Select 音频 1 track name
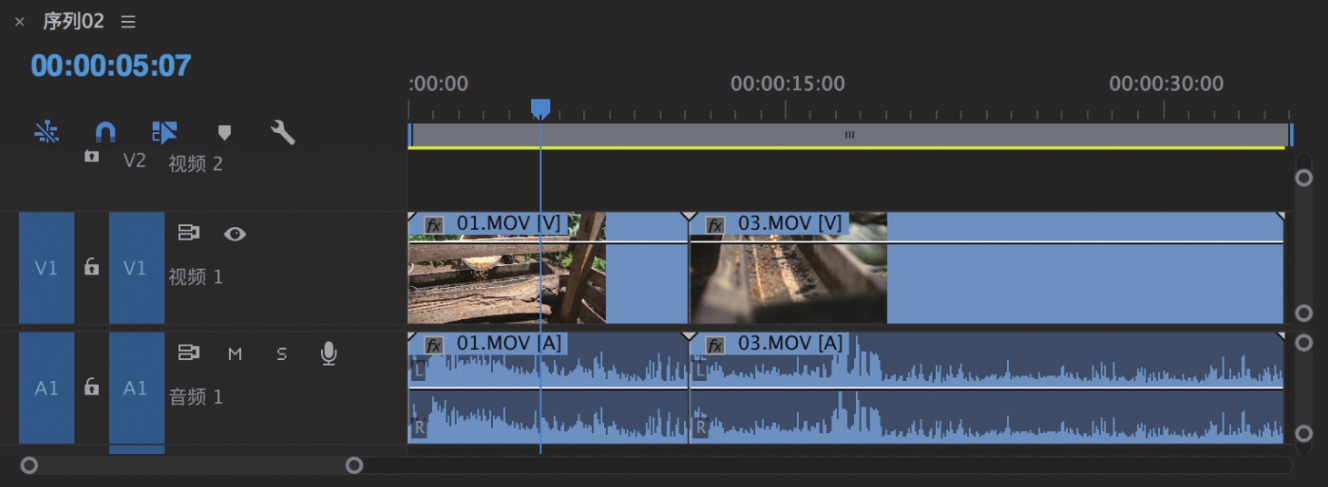1328x487 pixels. click(195, 397)
